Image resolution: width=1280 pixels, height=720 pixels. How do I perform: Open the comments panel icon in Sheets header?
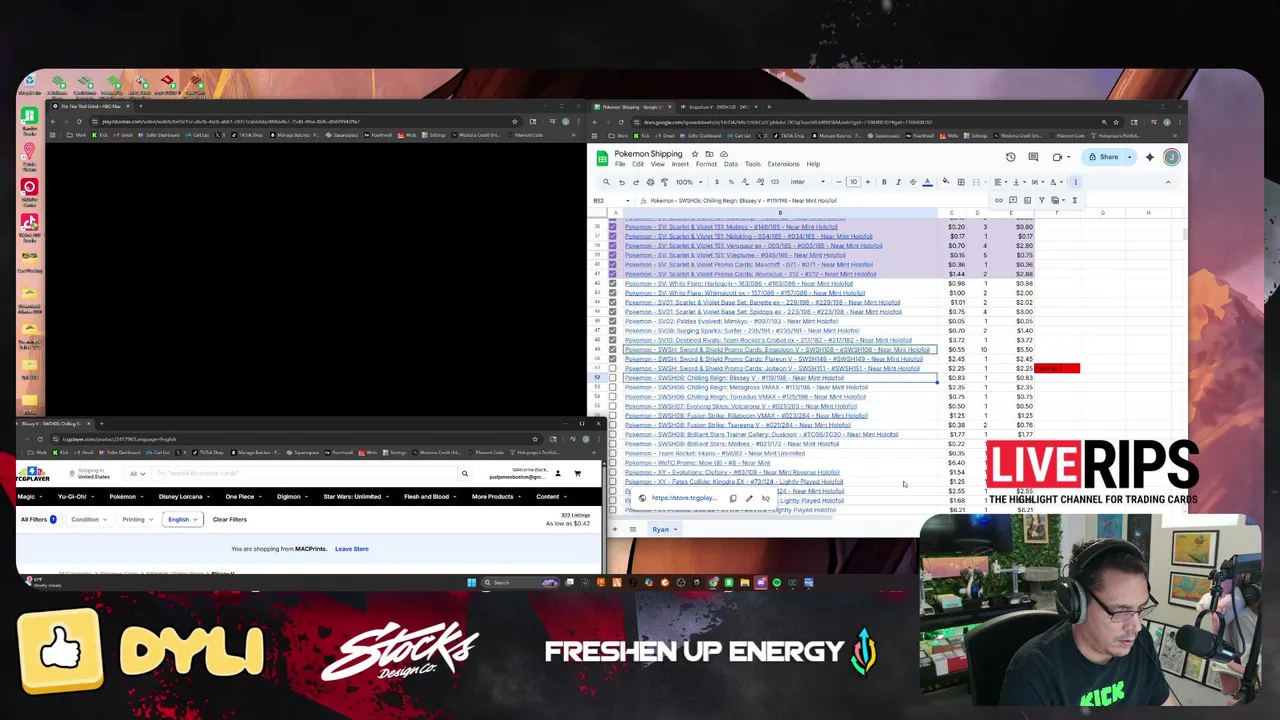click(1033, 157)
